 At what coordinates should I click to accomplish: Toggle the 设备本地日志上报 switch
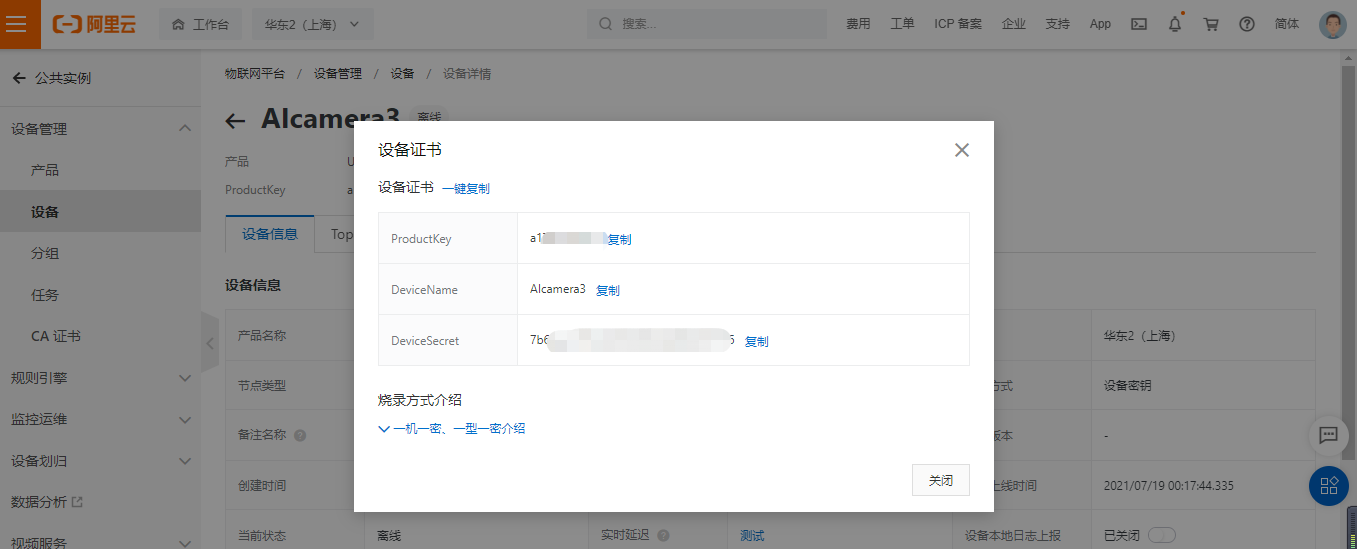1162,536
